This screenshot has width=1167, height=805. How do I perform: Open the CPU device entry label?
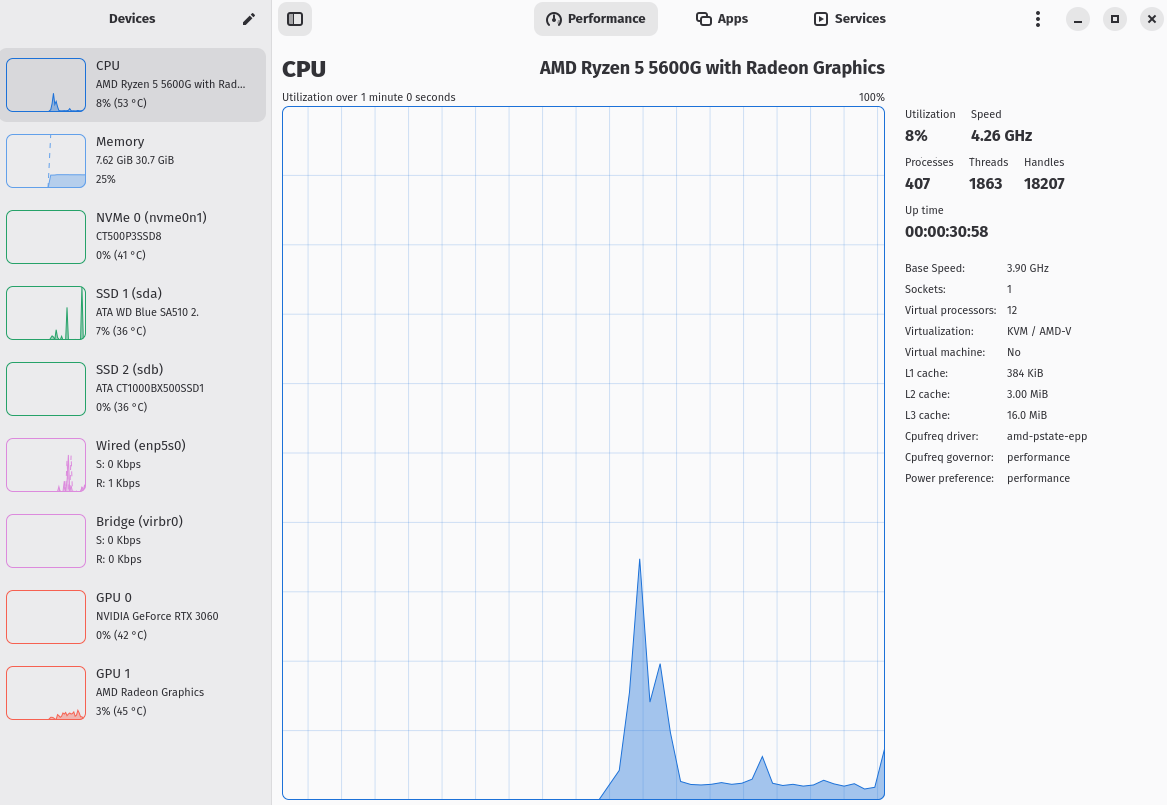pos(108,65)
